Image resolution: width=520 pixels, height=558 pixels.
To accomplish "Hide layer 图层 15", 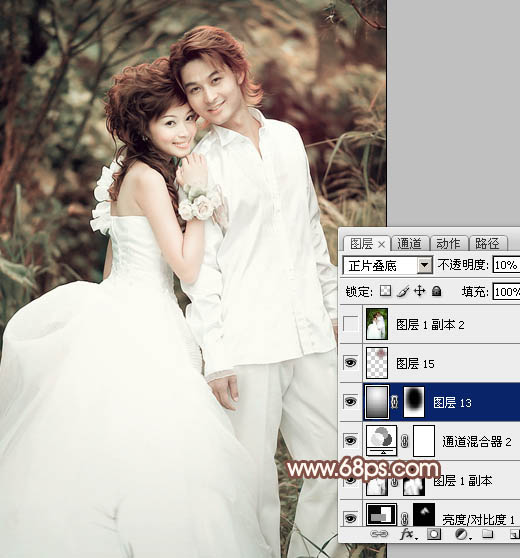I will (350, 363).
